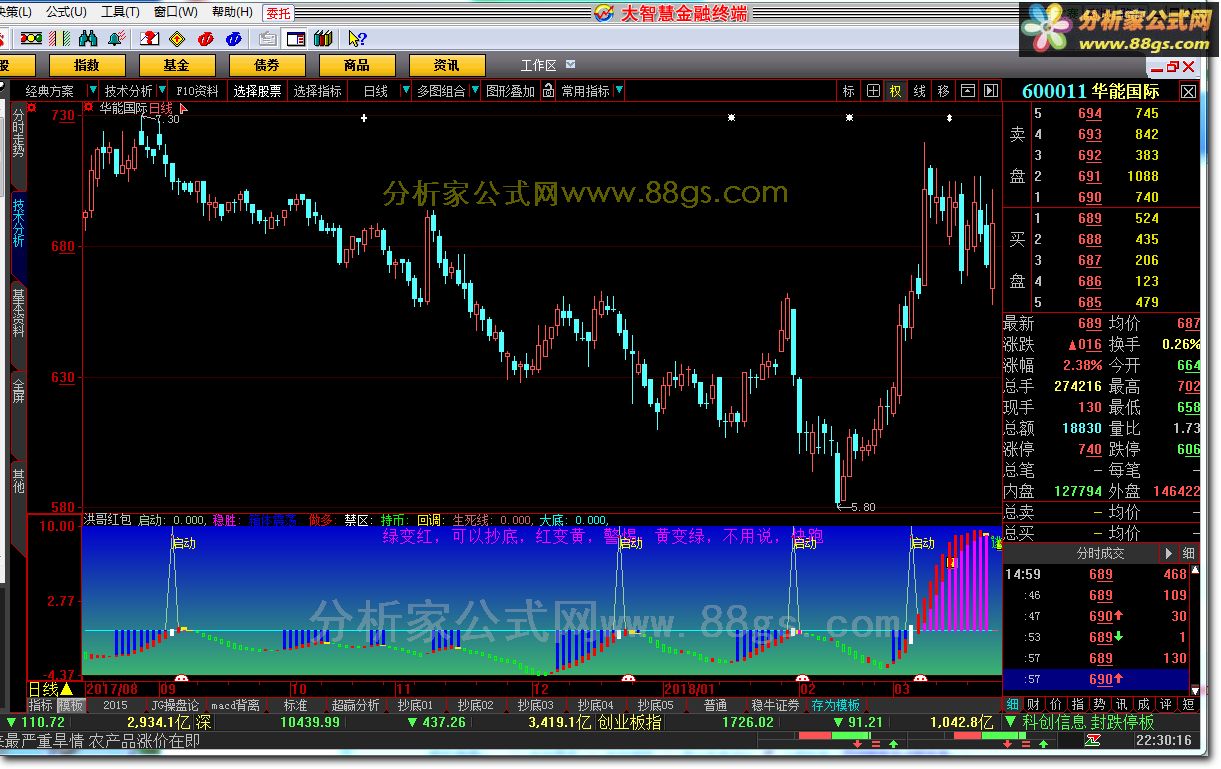This screenshot has width=1221, height=769.
Task: Click the red question-mark chart icon
Action: pyautogui.click(x=149, y=39)
